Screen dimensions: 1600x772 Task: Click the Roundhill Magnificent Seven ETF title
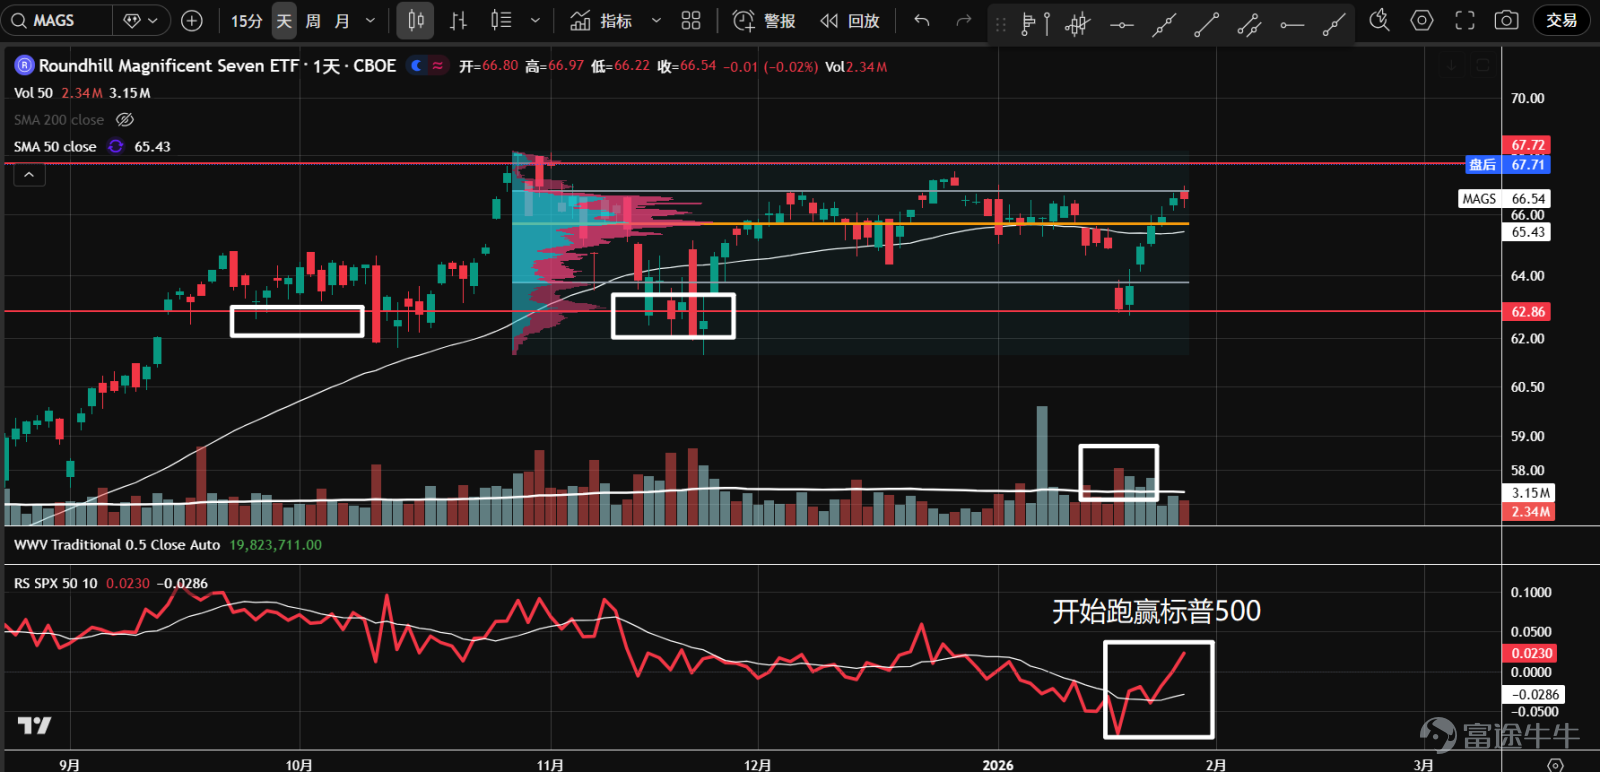[x=217, y=66]
